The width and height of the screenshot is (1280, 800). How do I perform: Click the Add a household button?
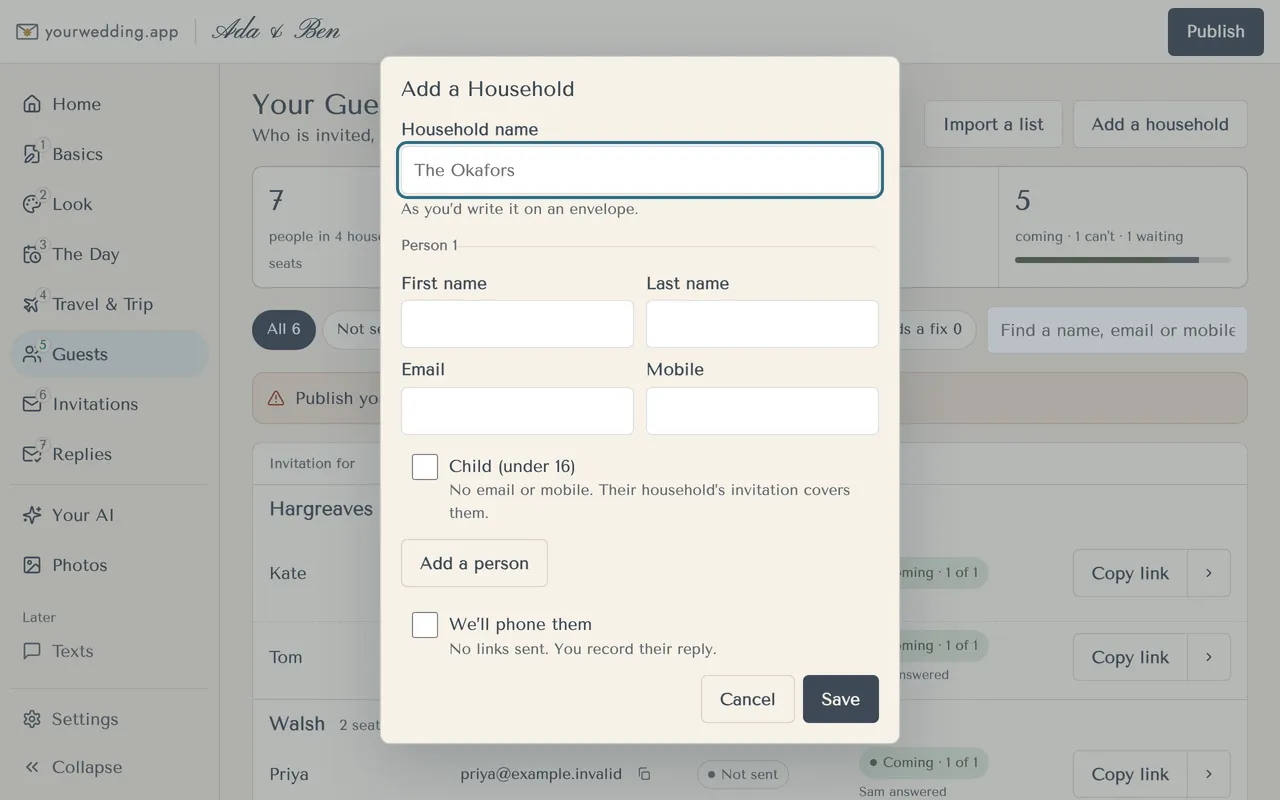pos(1160,124)
